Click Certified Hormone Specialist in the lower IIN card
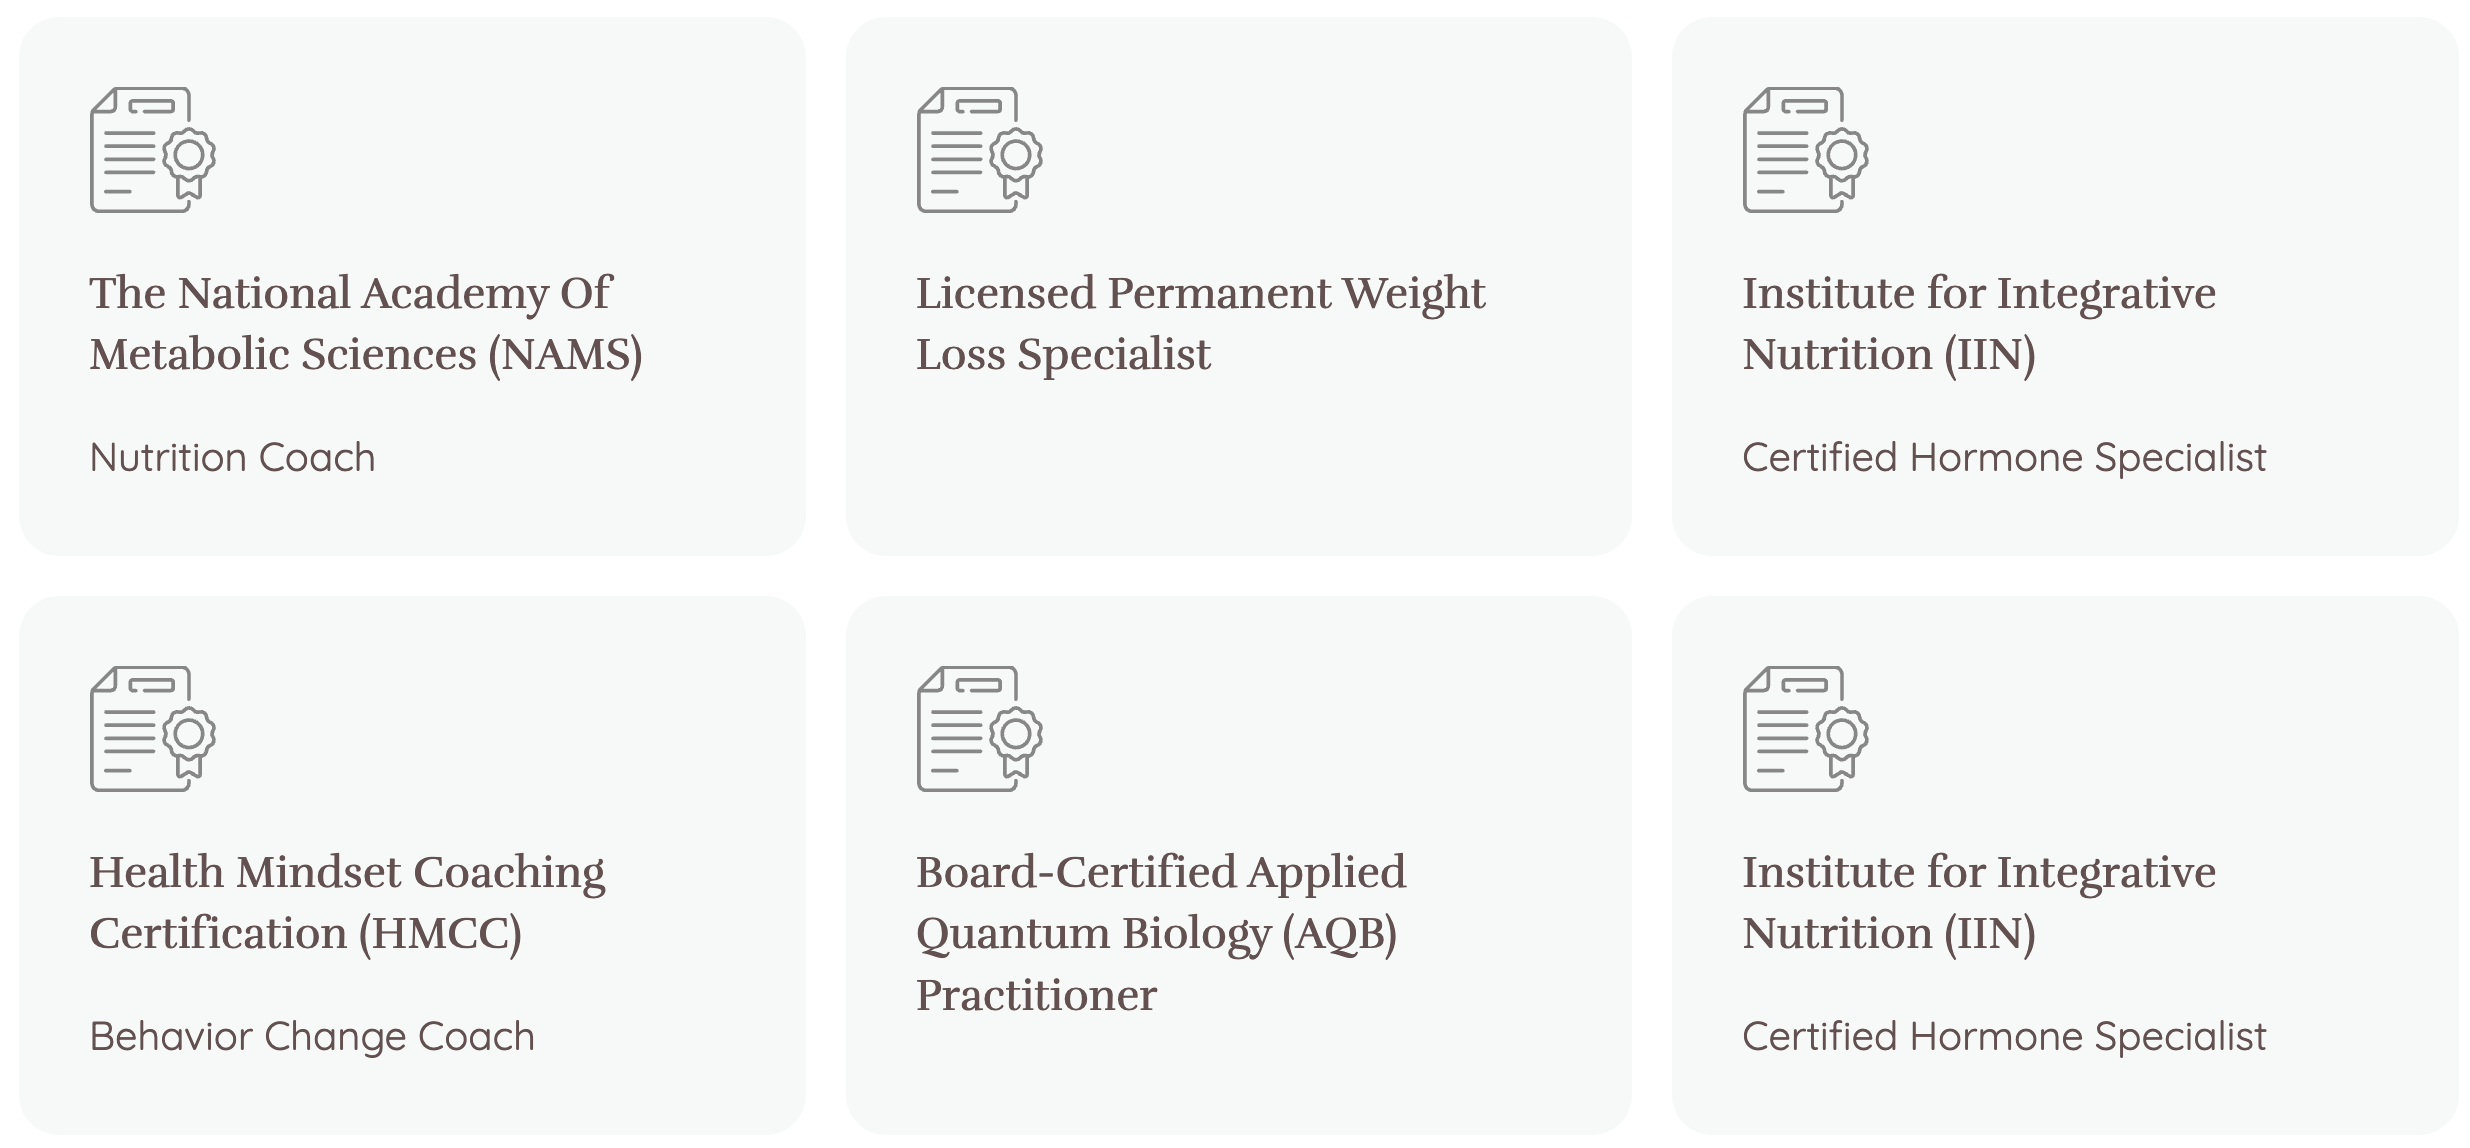Screen dimensions: 2470x1148 2004,1037
